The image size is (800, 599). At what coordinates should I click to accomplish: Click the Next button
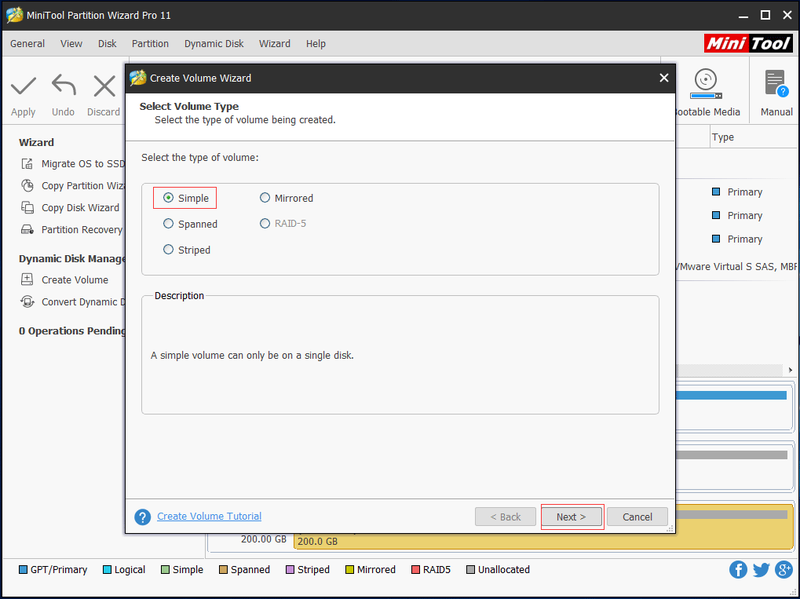571,517
